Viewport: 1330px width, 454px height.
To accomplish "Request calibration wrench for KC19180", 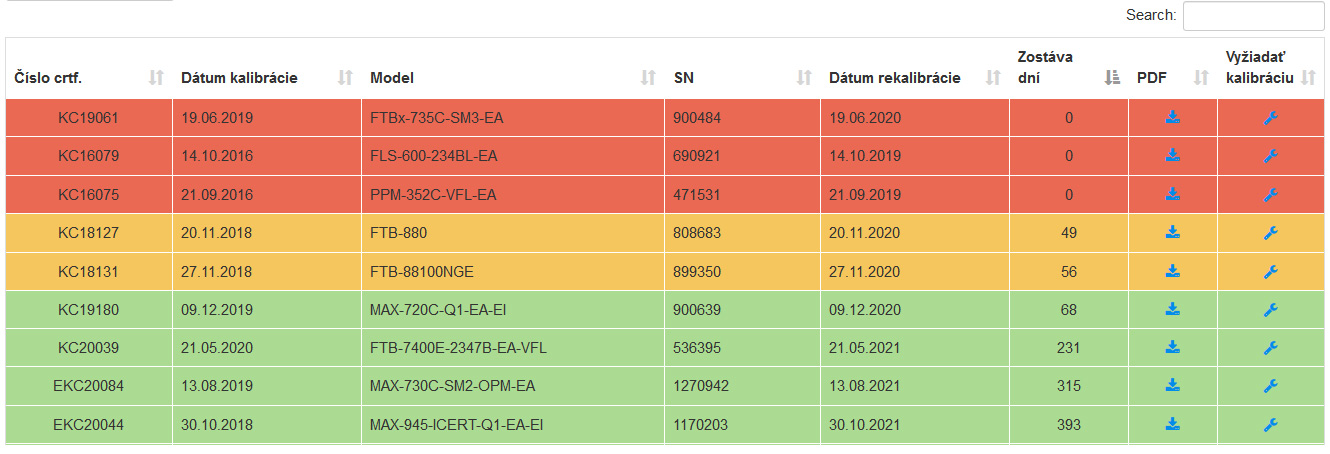I will pos(1271,310).
